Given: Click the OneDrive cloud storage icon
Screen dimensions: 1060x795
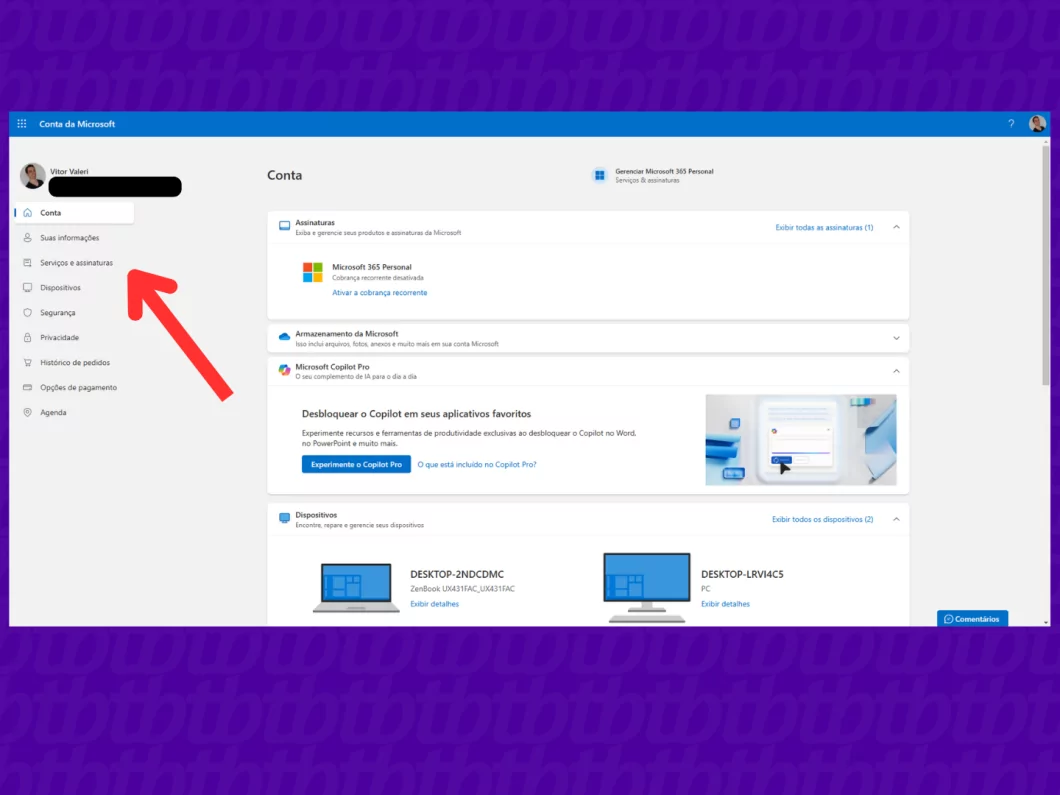Looking at the screenshot, I should [285, 337].
